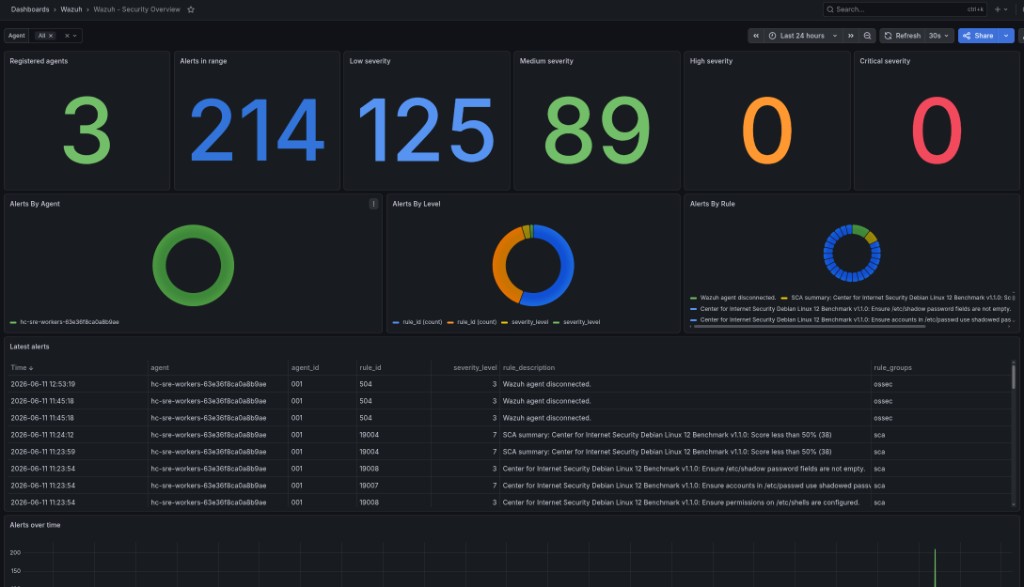1024x587 pixels.
Task: Sort by rule_groups column header
Action: pyautogui.click(x=892, y=368)
